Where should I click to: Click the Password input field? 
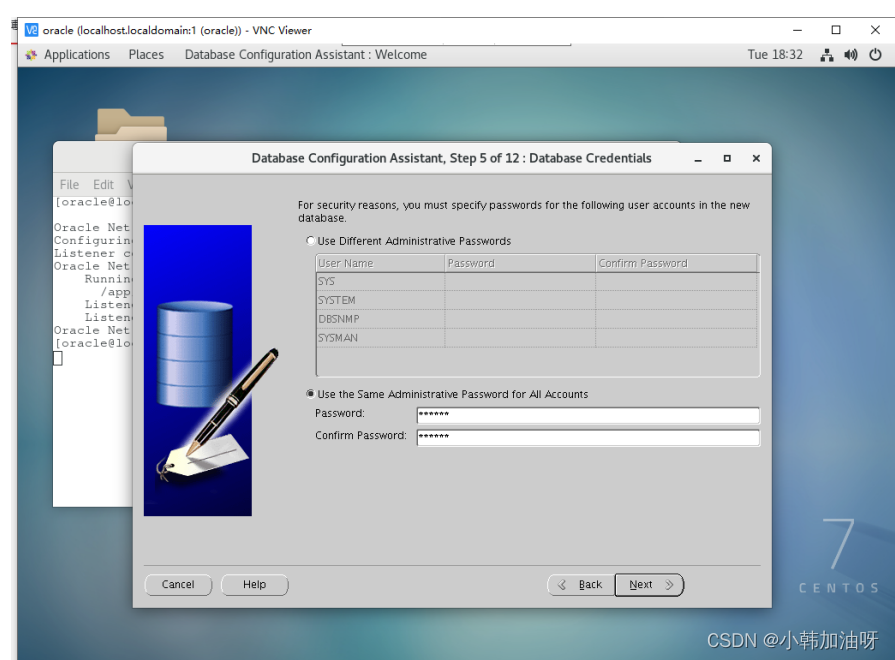point(588,415)
